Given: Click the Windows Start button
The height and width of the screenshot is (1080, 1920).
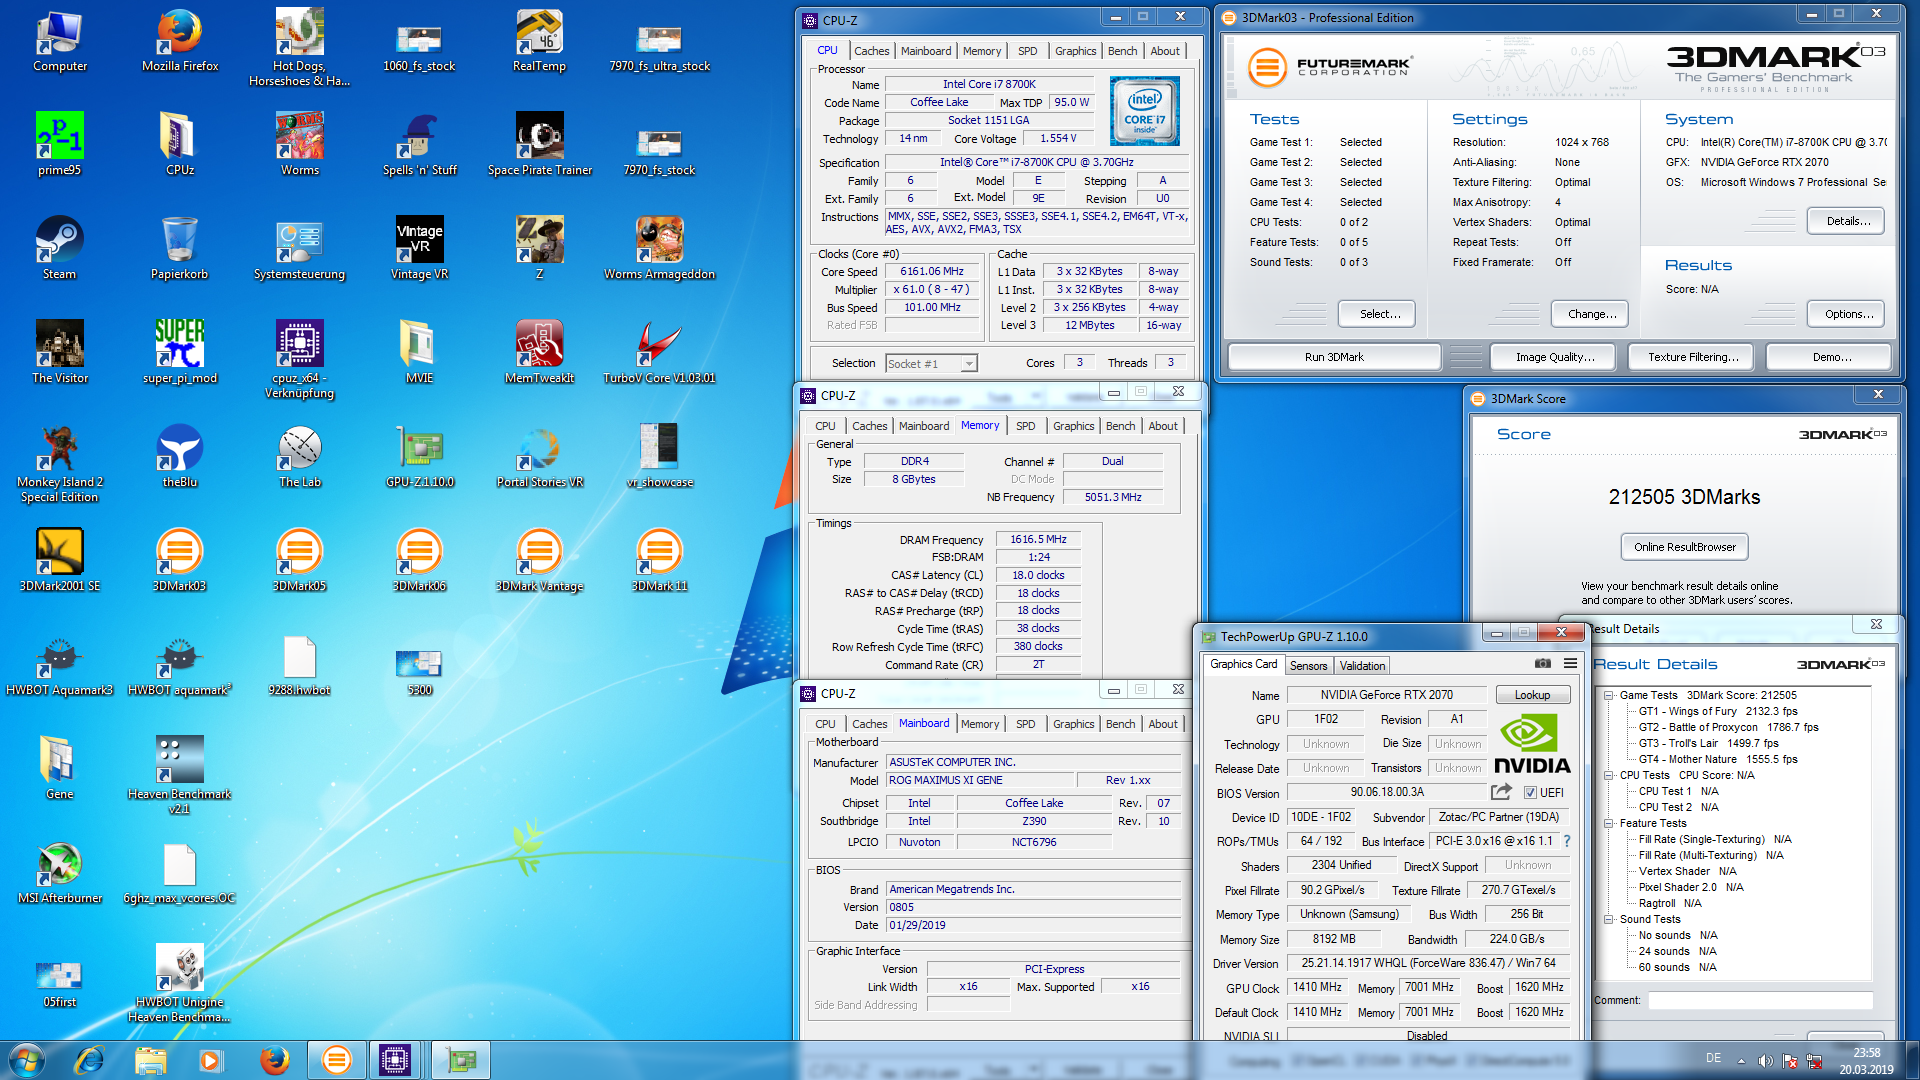Looking at the screenshot, I should pos(27,1060).
